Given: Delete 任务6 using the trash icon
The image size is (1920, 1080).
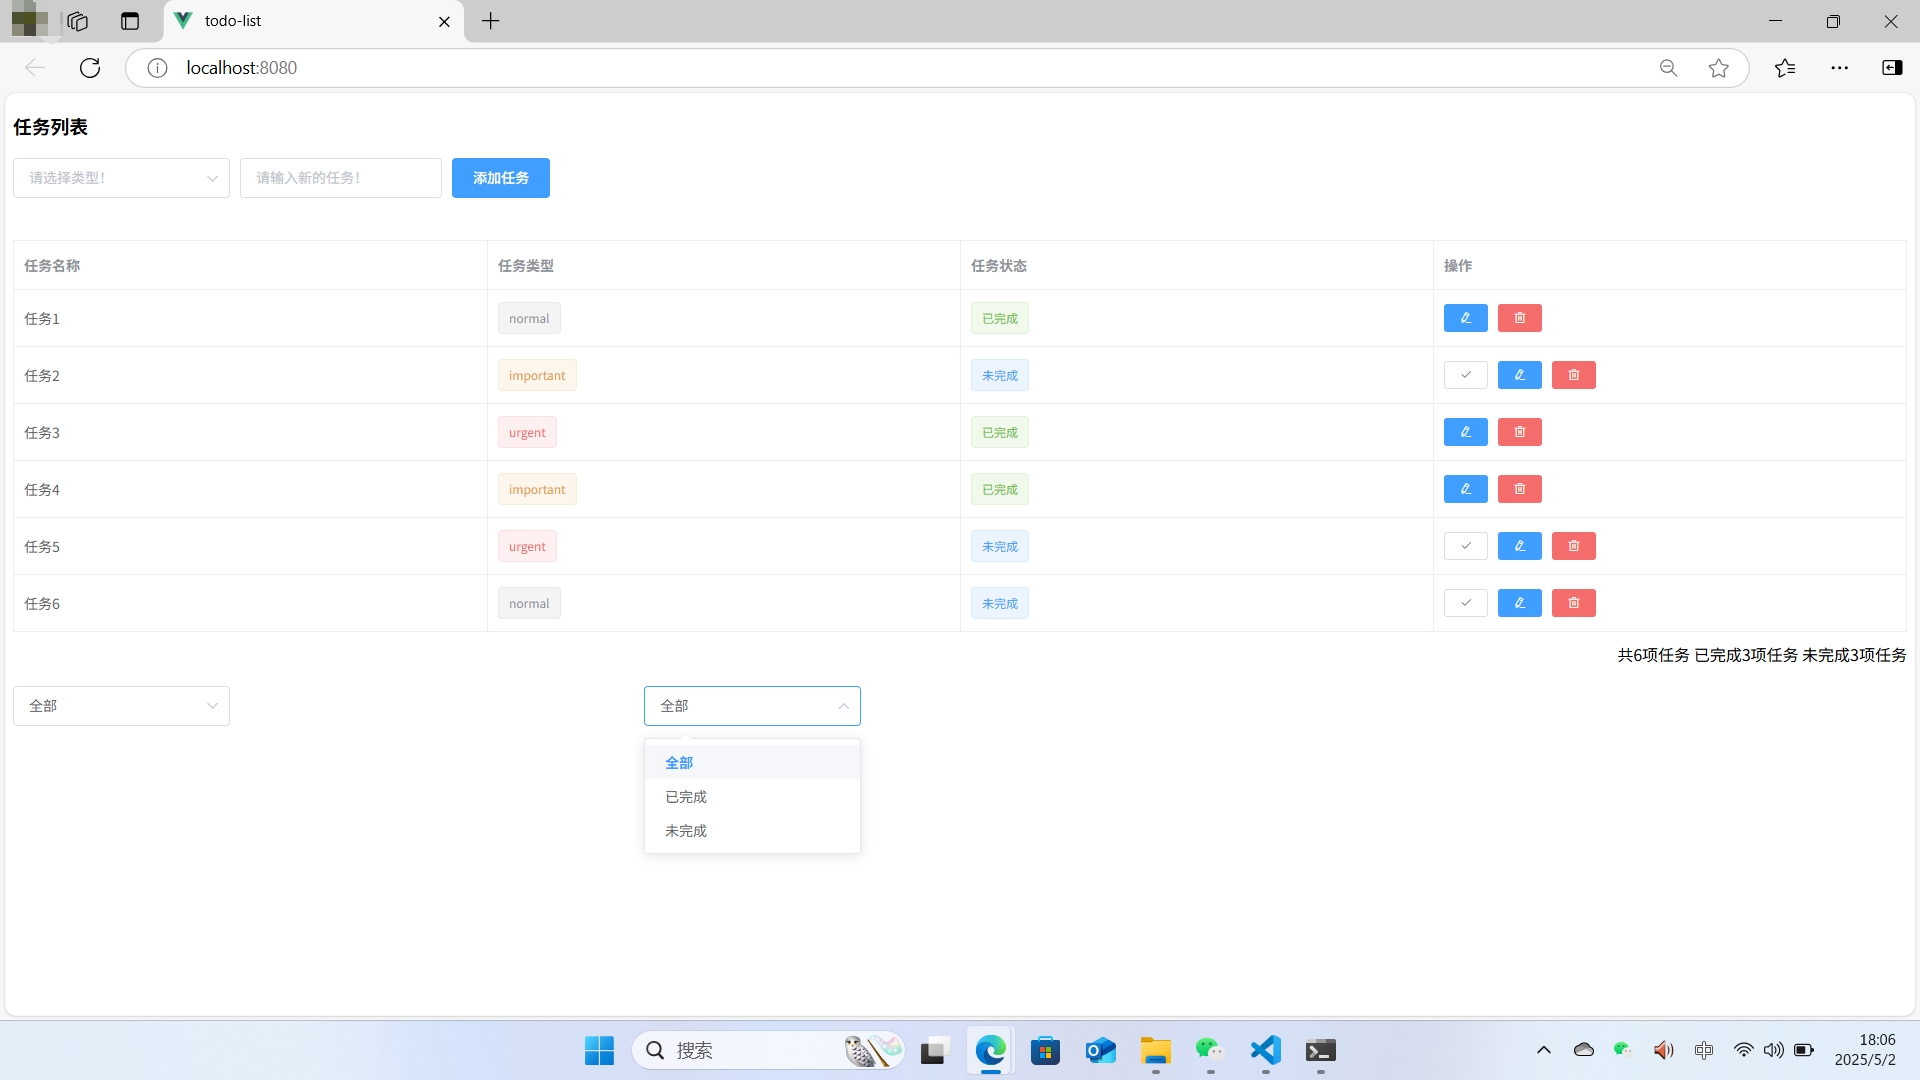Looking at the screenshot, I should pos(1573,603).
